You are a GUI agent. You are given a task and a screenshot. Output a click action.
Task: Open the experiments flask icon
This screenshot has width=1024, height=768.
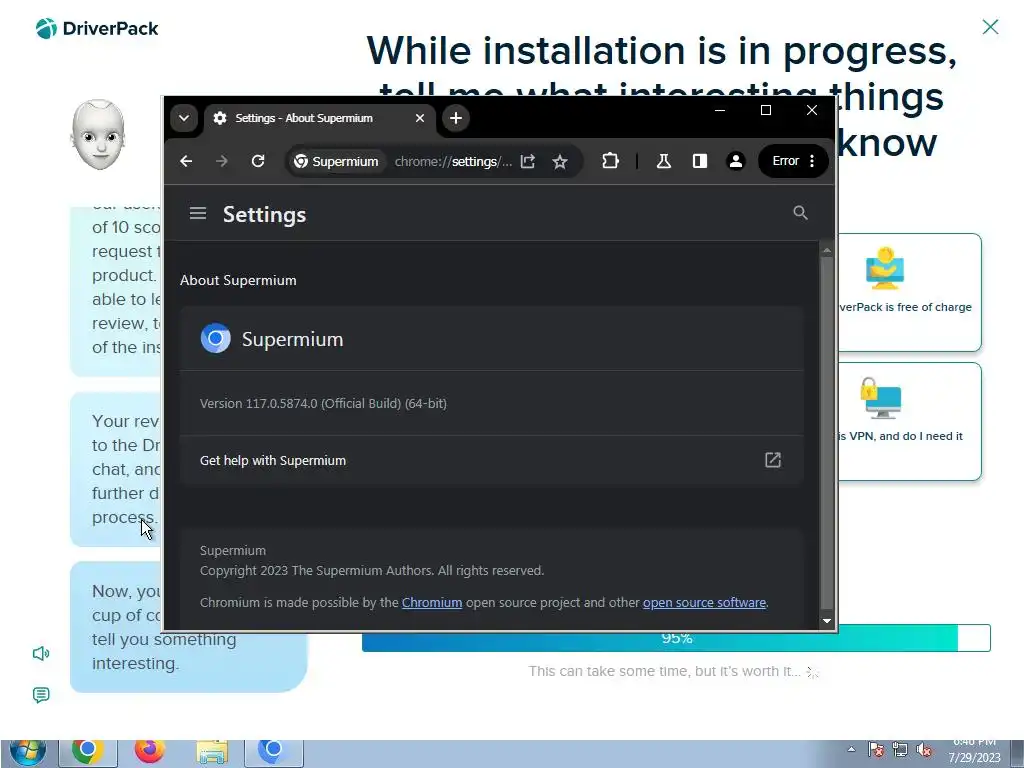664,161
